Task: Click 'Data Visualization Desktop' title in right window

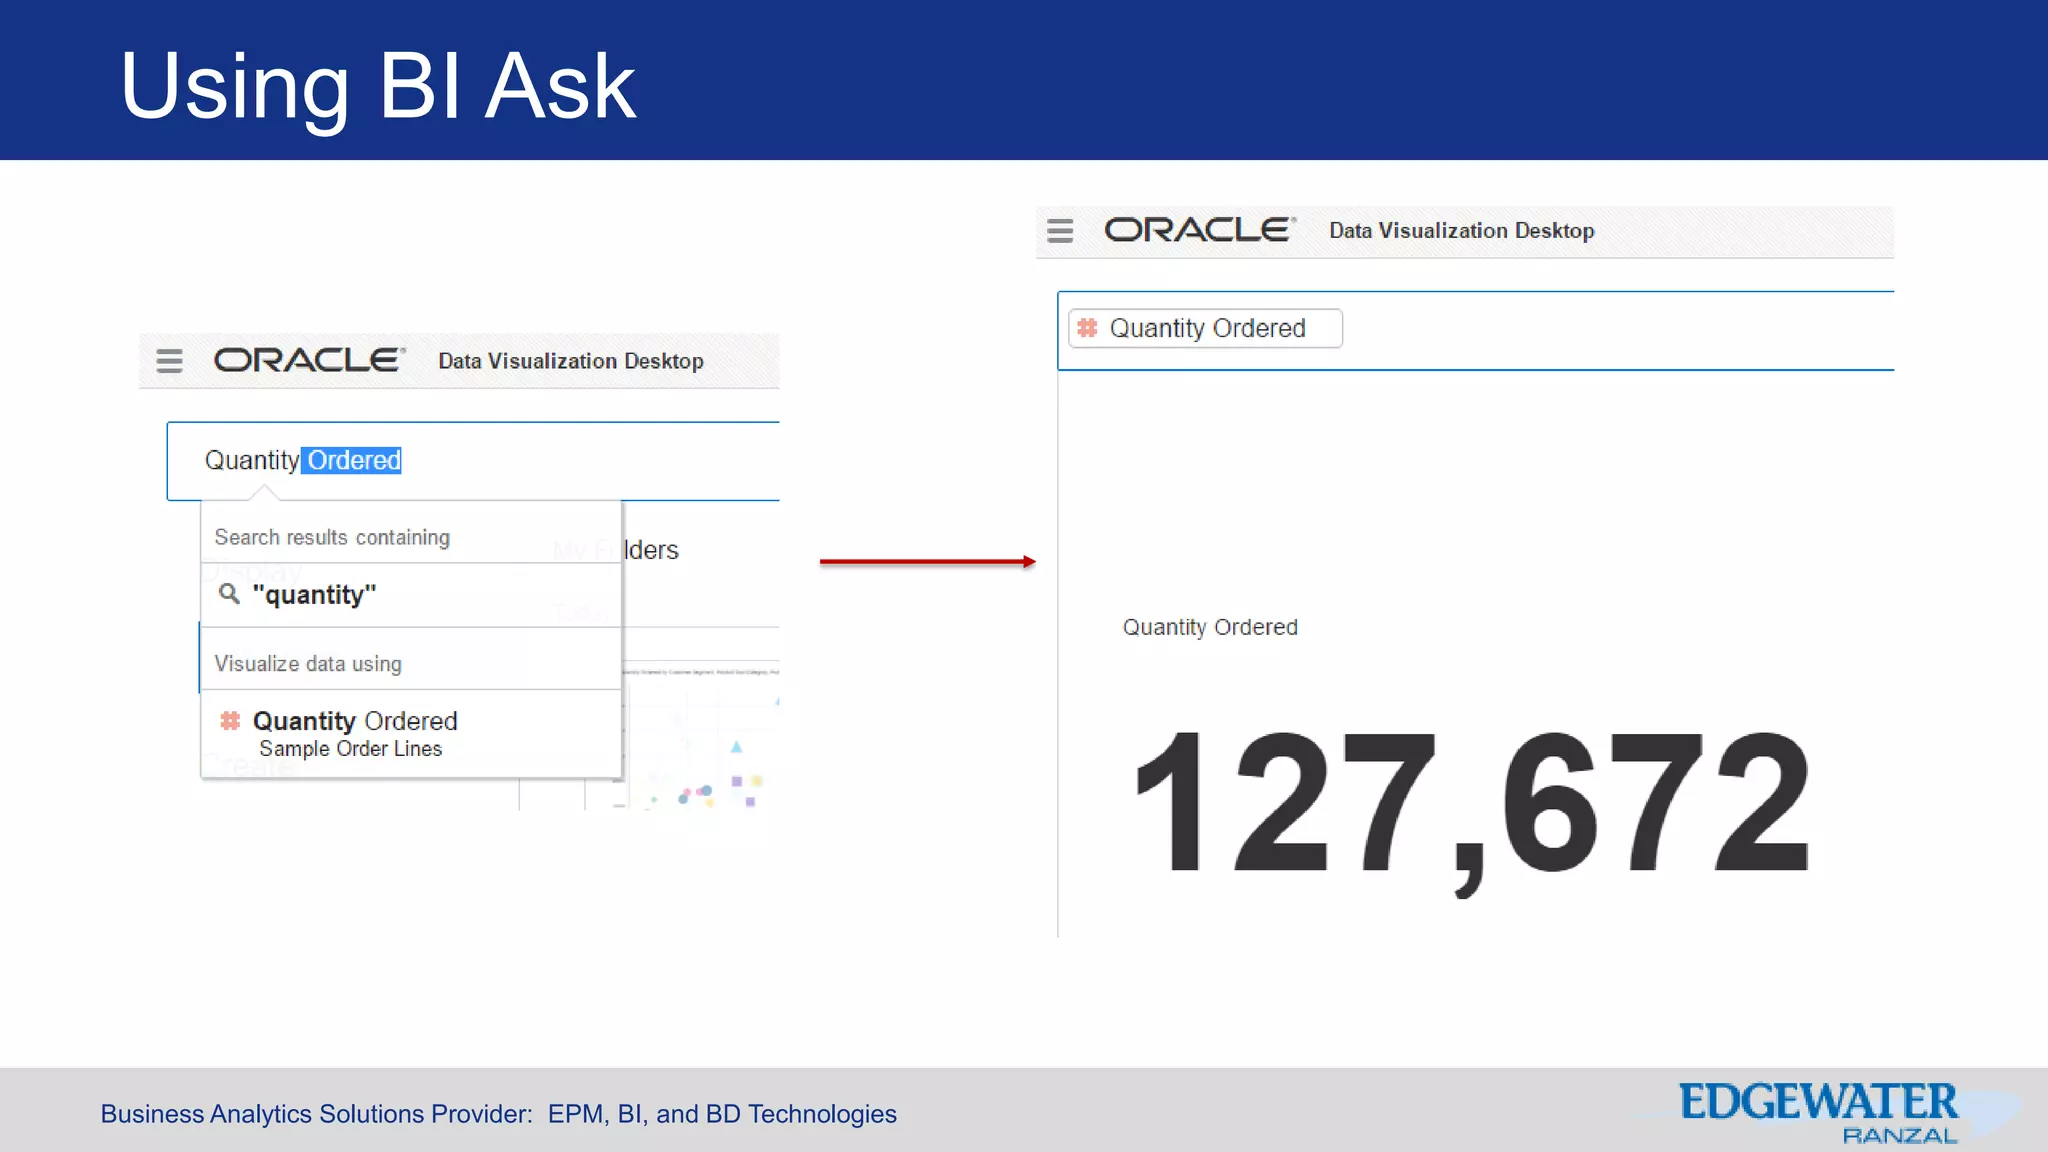Action: coord(1462,231)
